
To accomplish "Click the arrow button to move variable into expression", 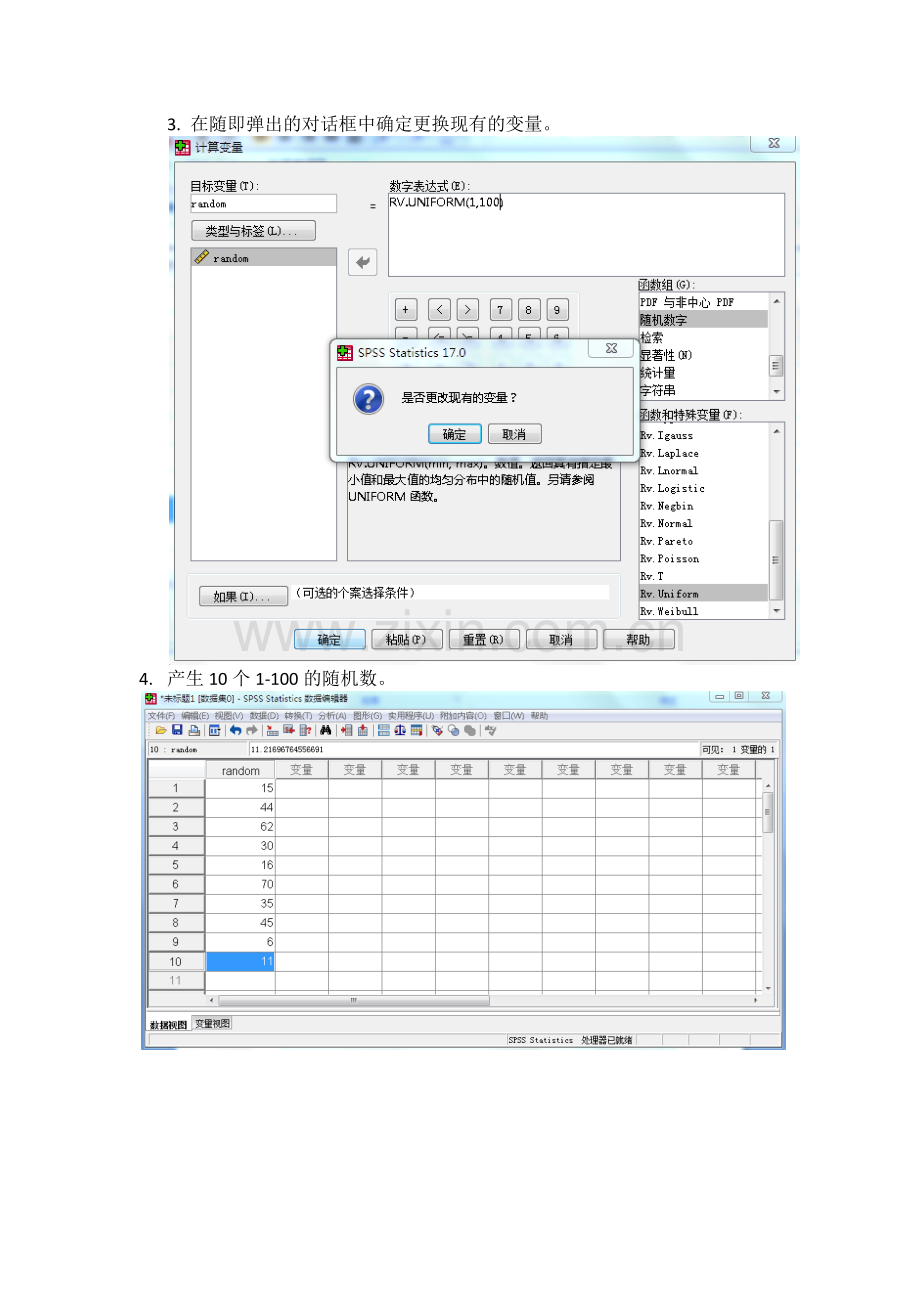I will pos(362,262).
